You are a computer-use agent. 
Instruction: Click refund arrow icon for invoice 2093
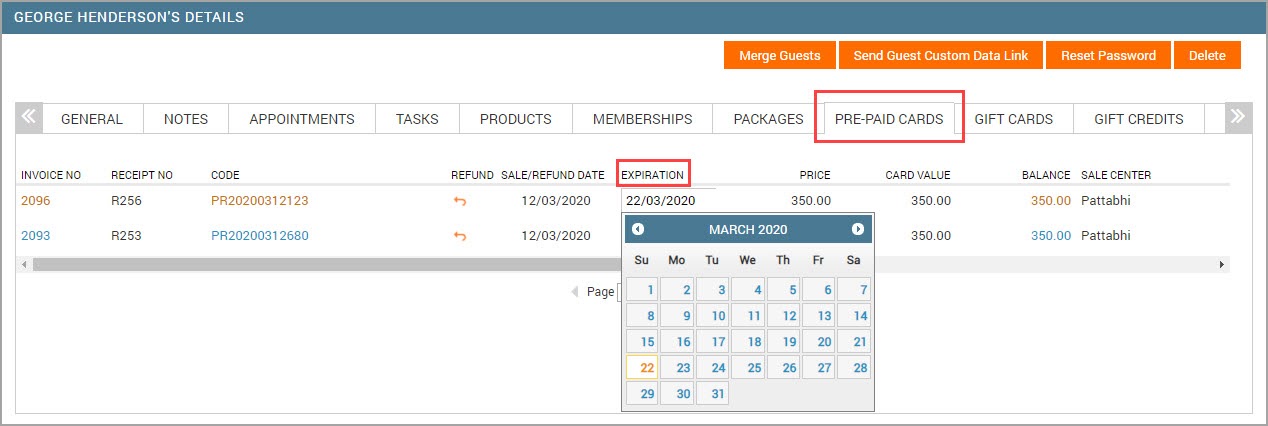click(x=460, y=236)
